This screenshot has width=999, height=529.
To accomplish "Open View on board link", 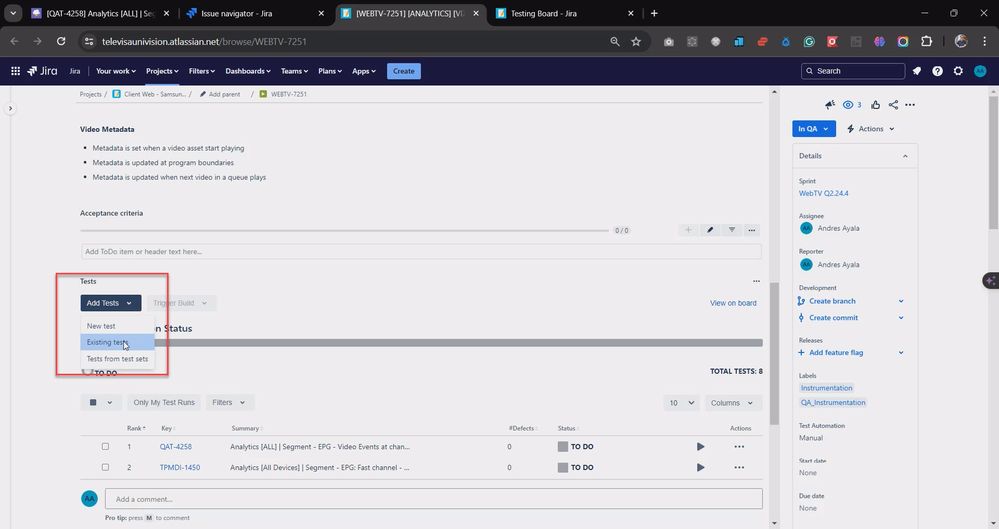I will pos(733,303).
